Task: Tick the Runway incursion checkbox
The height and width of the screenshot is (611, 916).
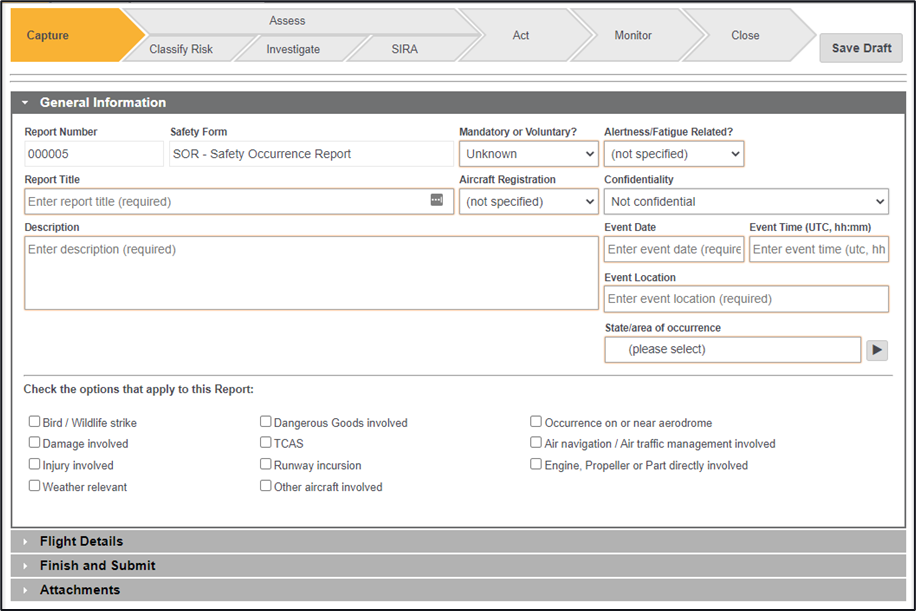Action: point(266,464)
